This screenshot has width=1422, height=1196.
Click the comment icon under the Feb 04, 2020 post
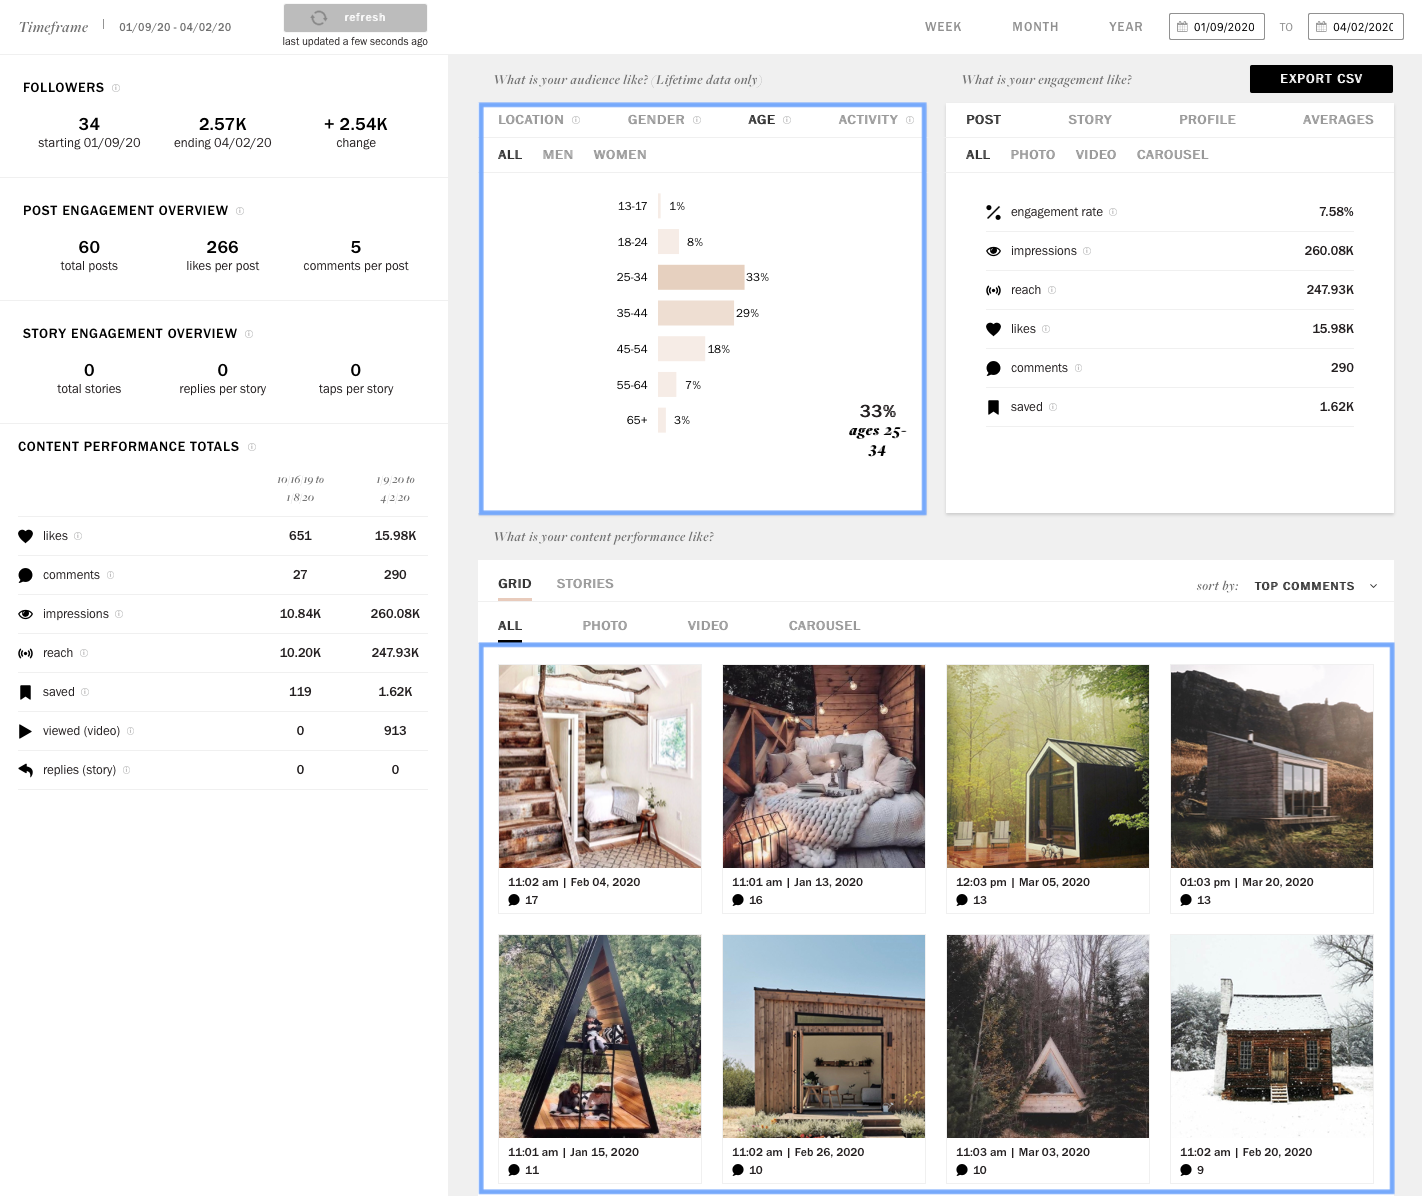(x=514, y=900)
